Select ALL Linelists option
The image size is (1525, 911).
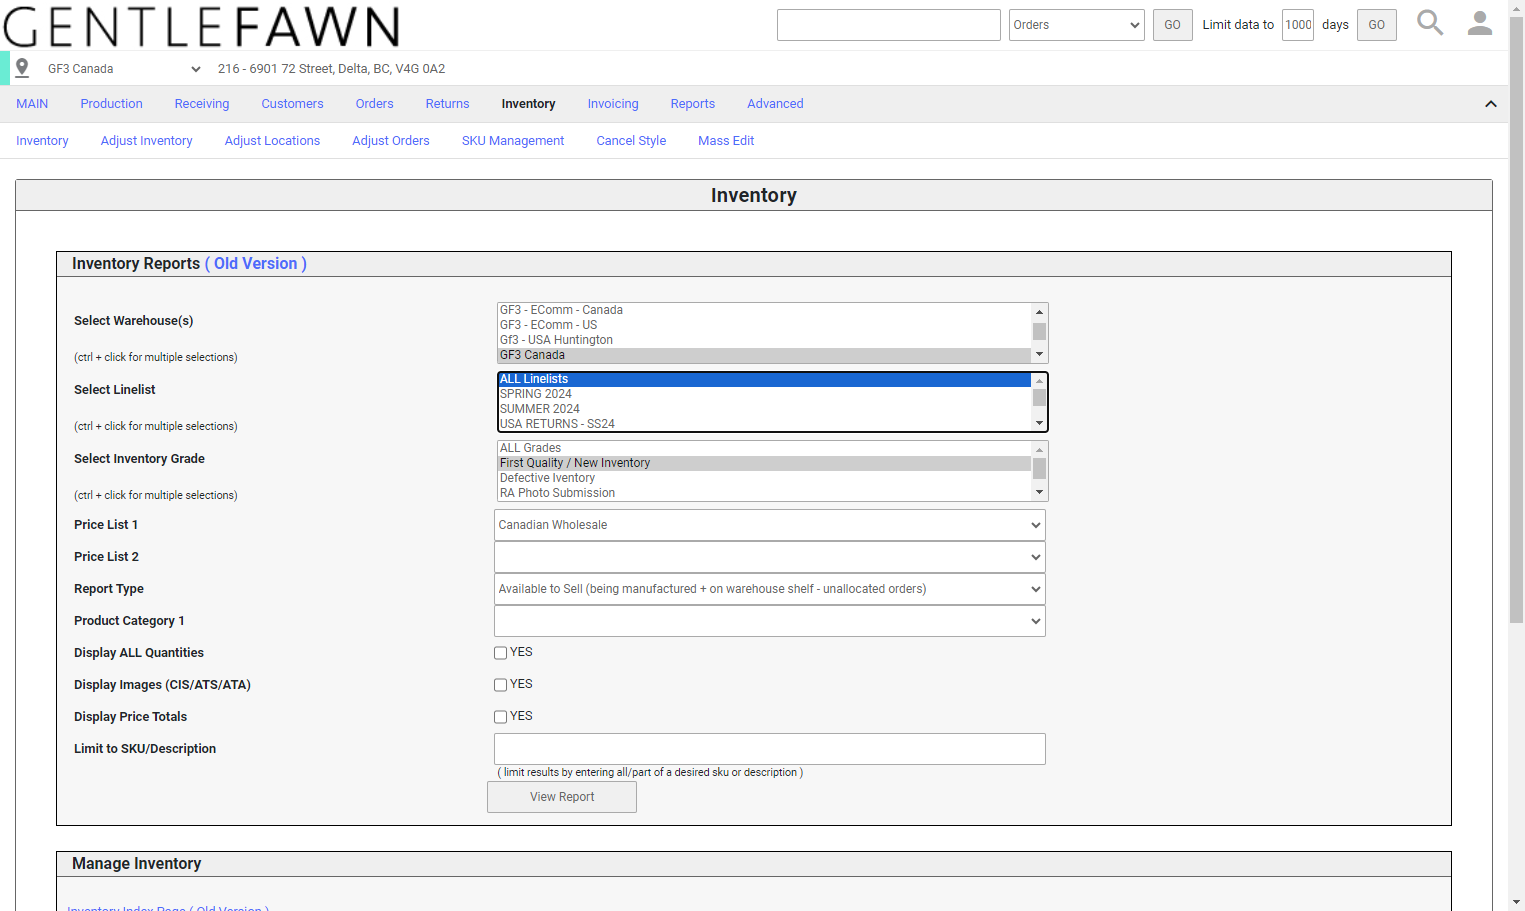click(764, 379)
